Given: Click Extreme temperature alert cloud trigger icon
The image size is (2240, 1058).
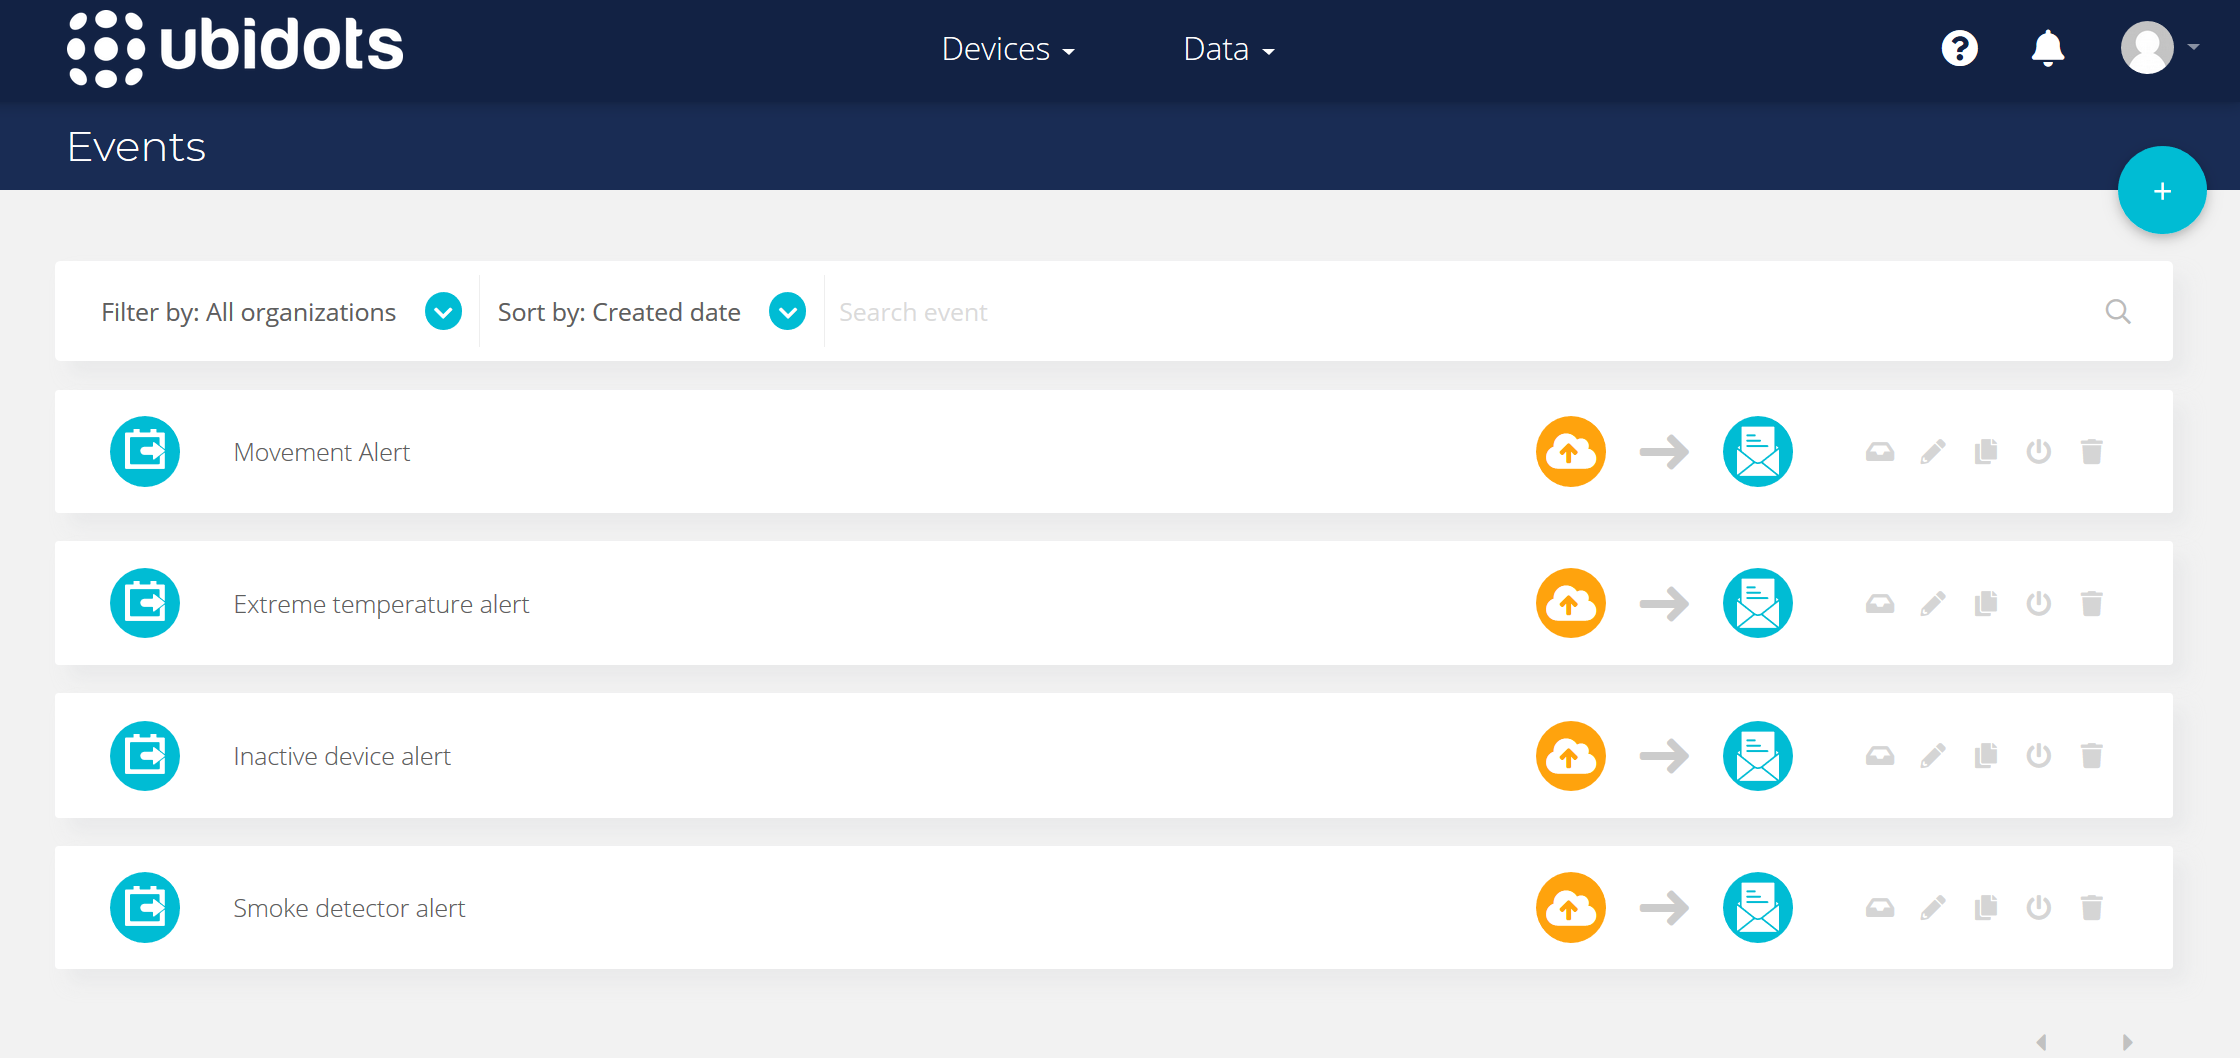Looking at the screenshot, I should click(x=1571, y=603).
